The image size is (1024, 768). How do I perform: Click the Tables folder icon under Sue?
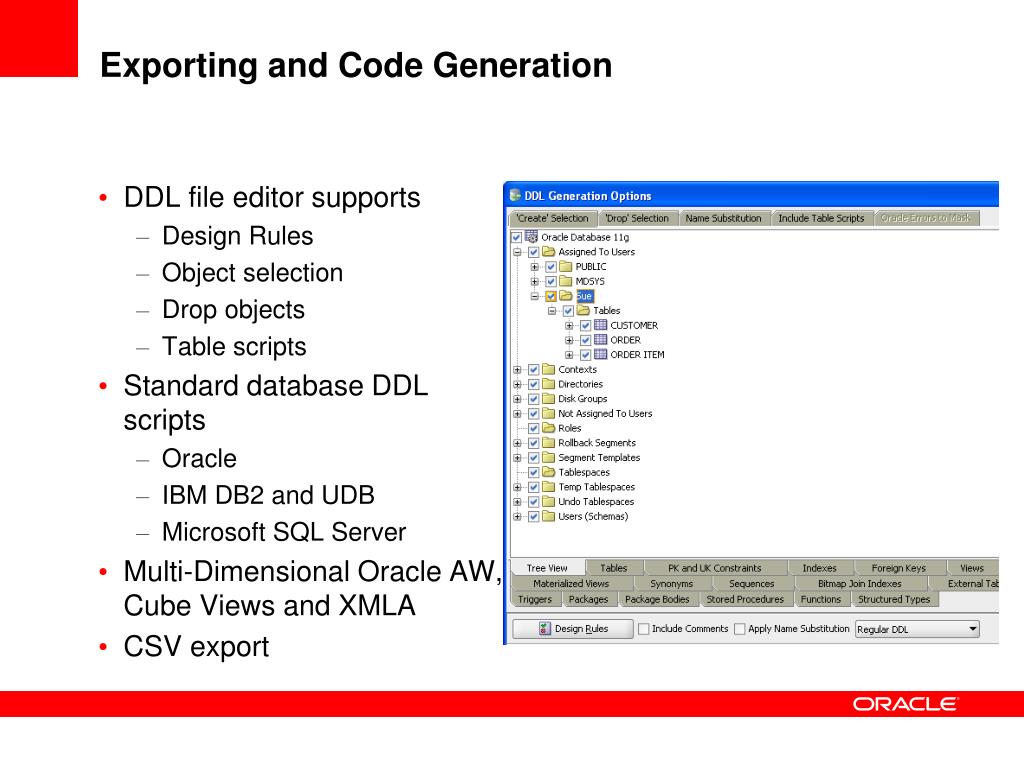point(583,310)
